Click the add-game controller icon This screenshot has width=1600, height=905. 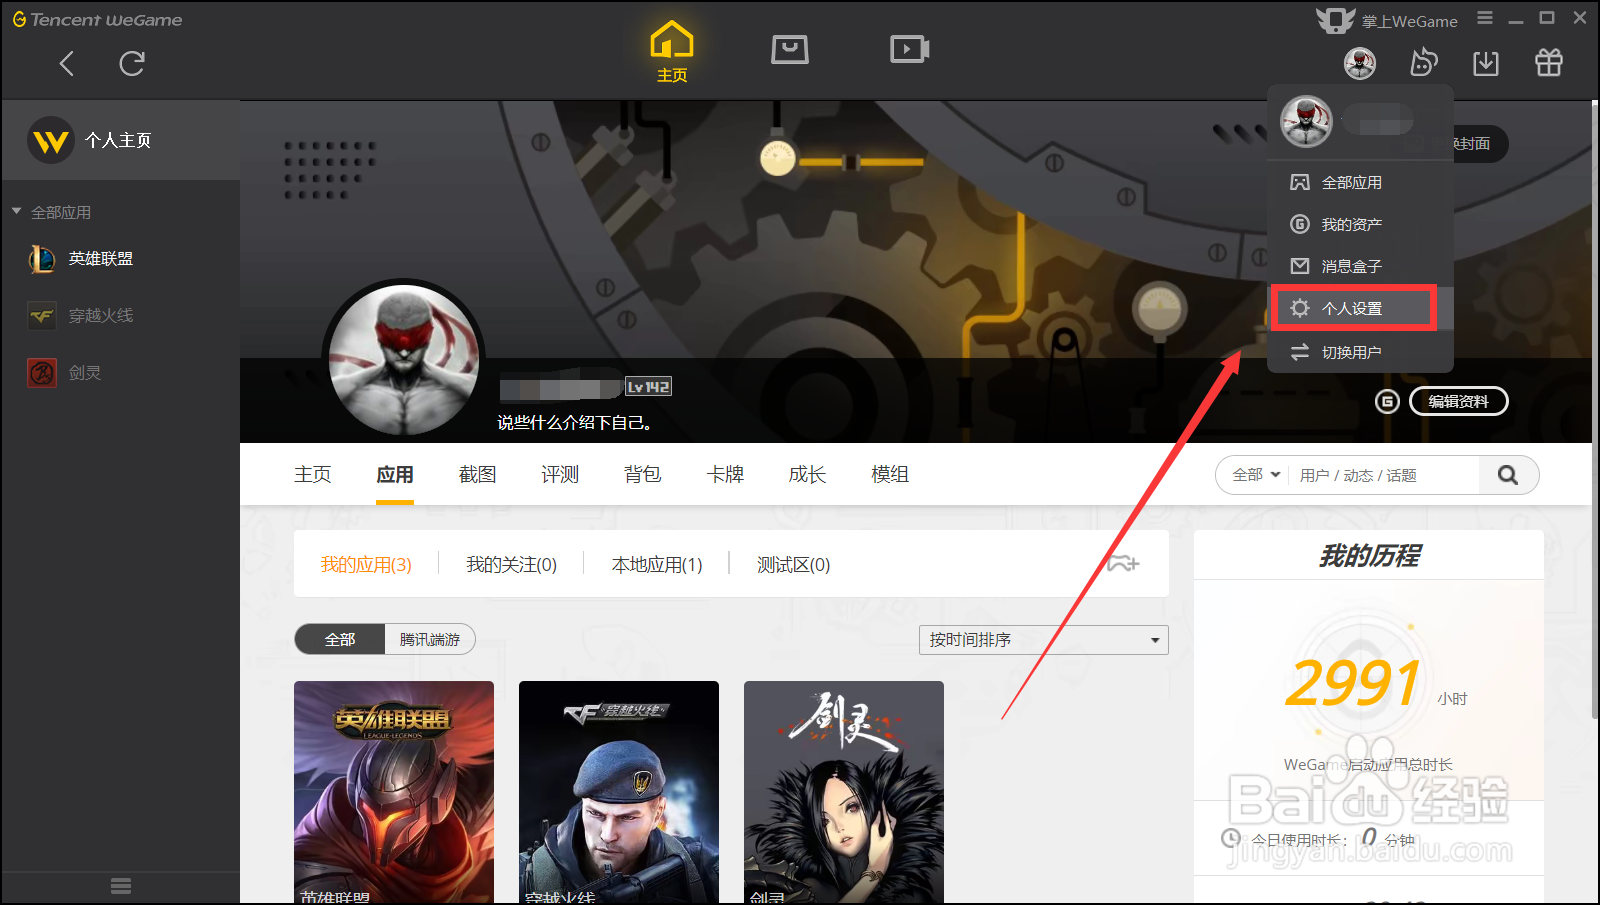click(1123, 563)
